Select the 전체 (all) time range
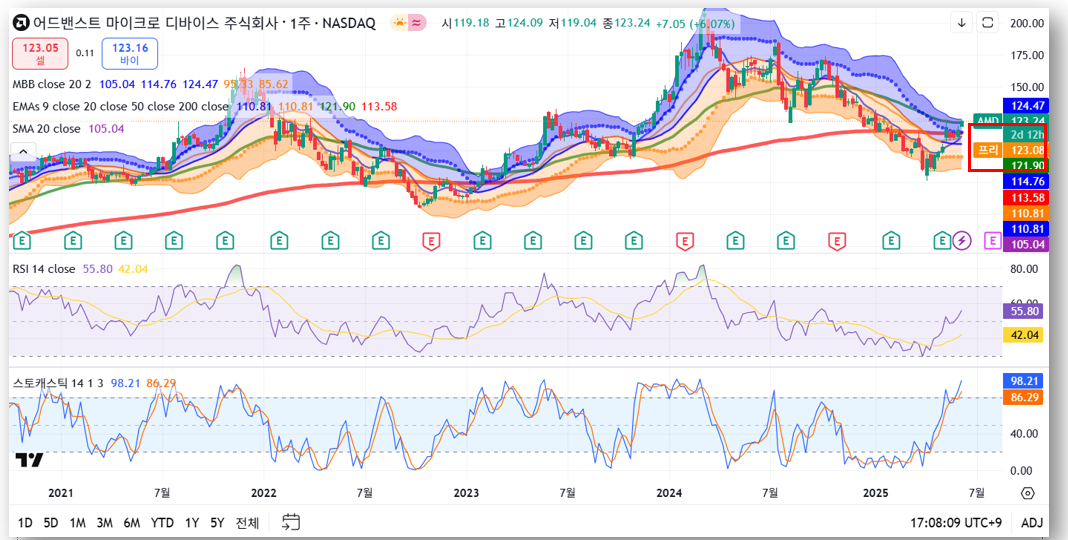1068x540 pixels. point(247,523)
